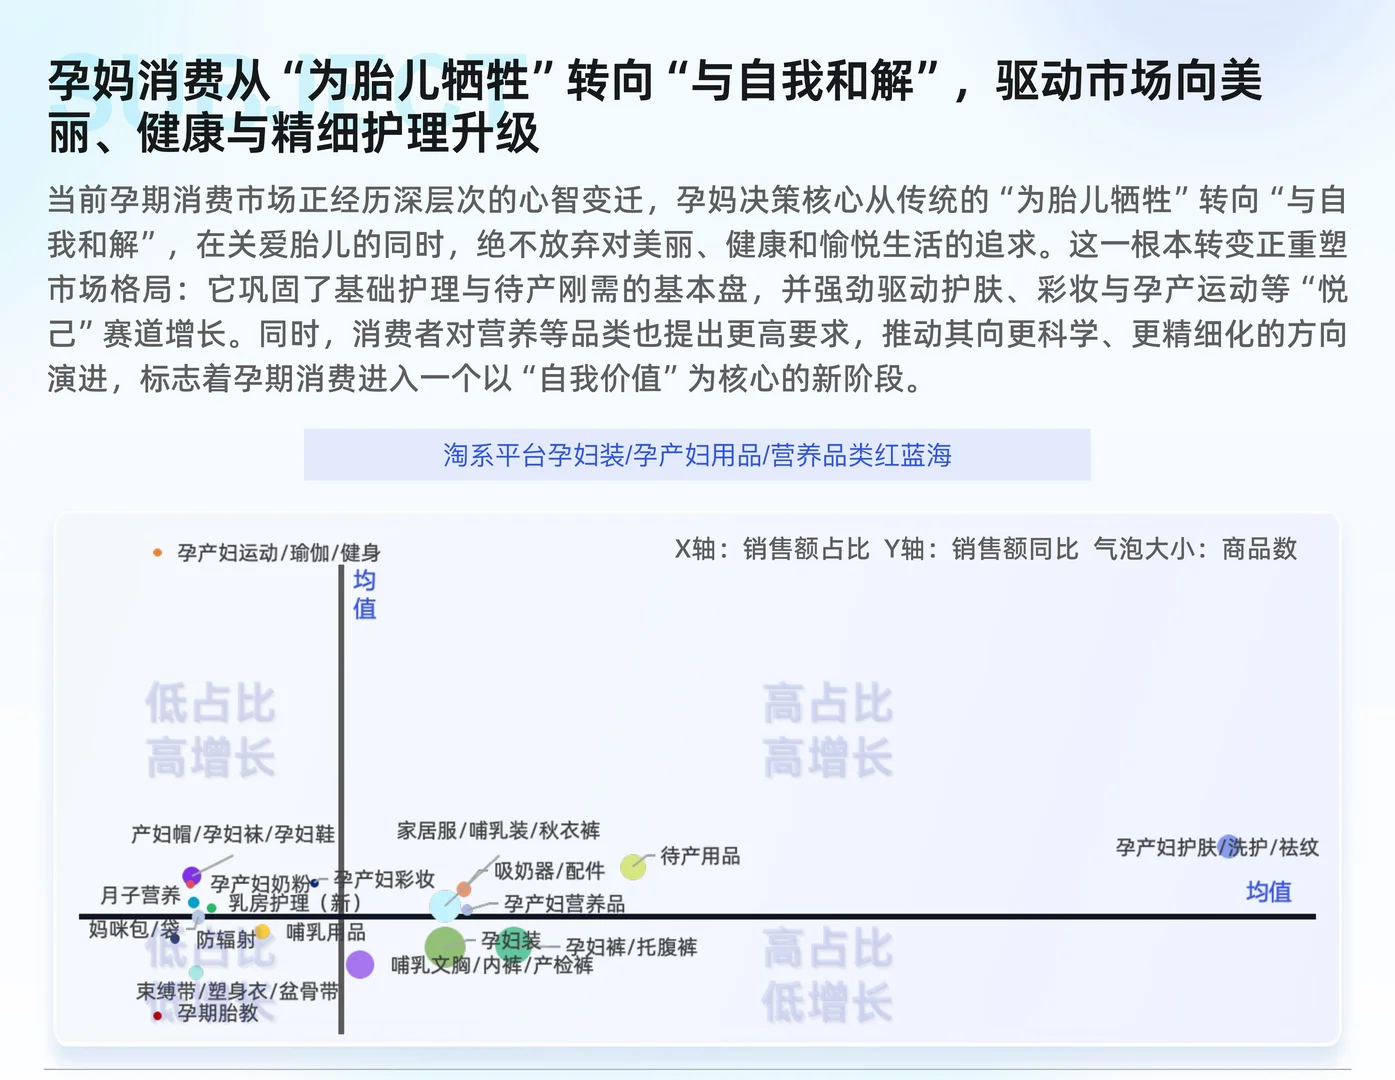Select the chart title 淘系平台孕妇装/孕产妇用品/营养品类红蓝海

click(x=697, y=455)
